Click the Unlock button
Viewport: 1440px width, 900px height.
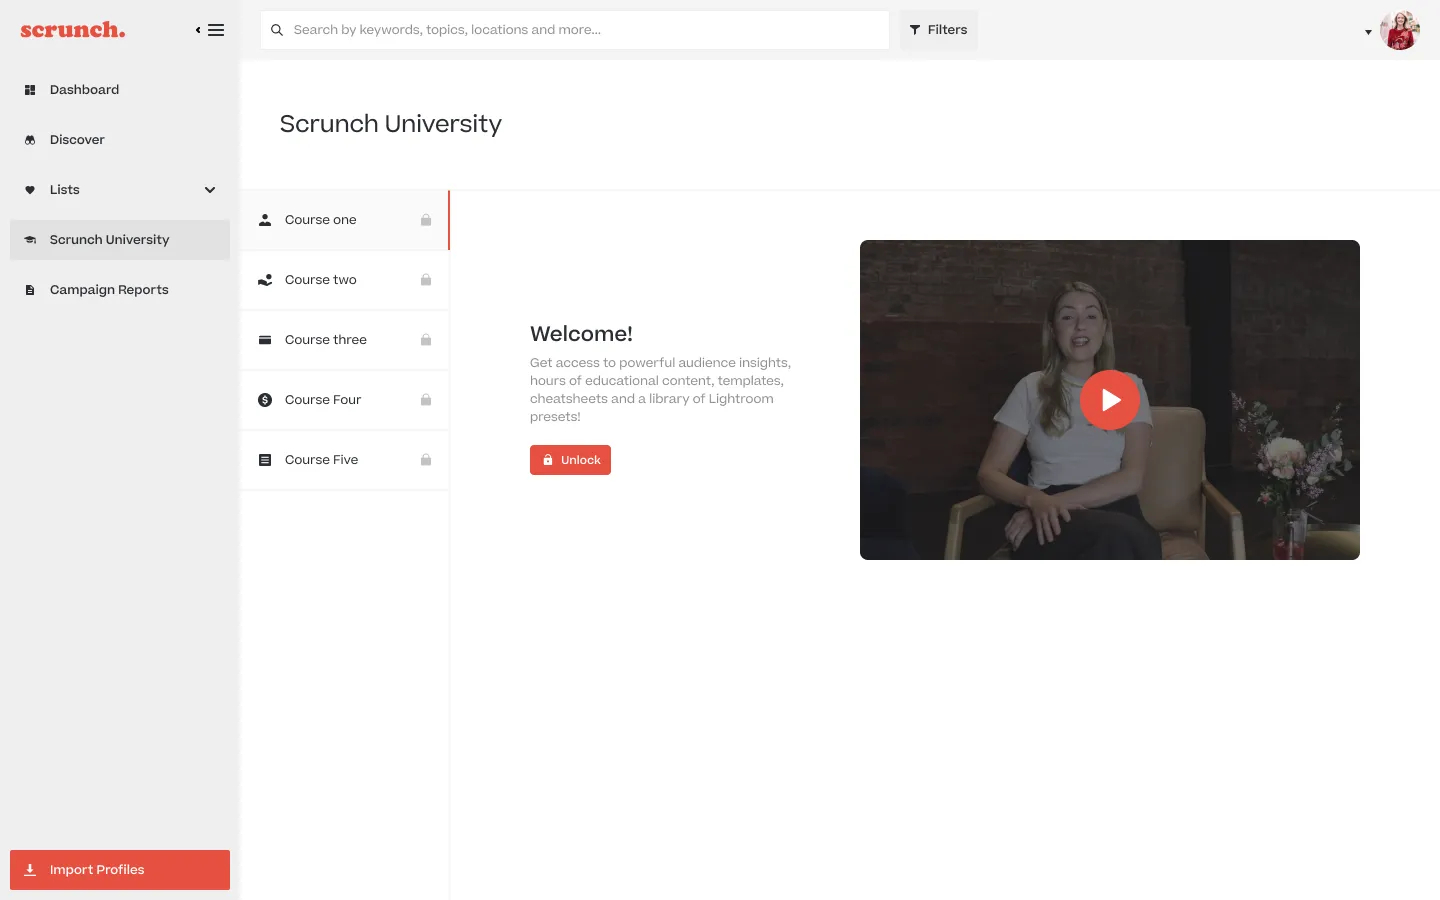570,460
